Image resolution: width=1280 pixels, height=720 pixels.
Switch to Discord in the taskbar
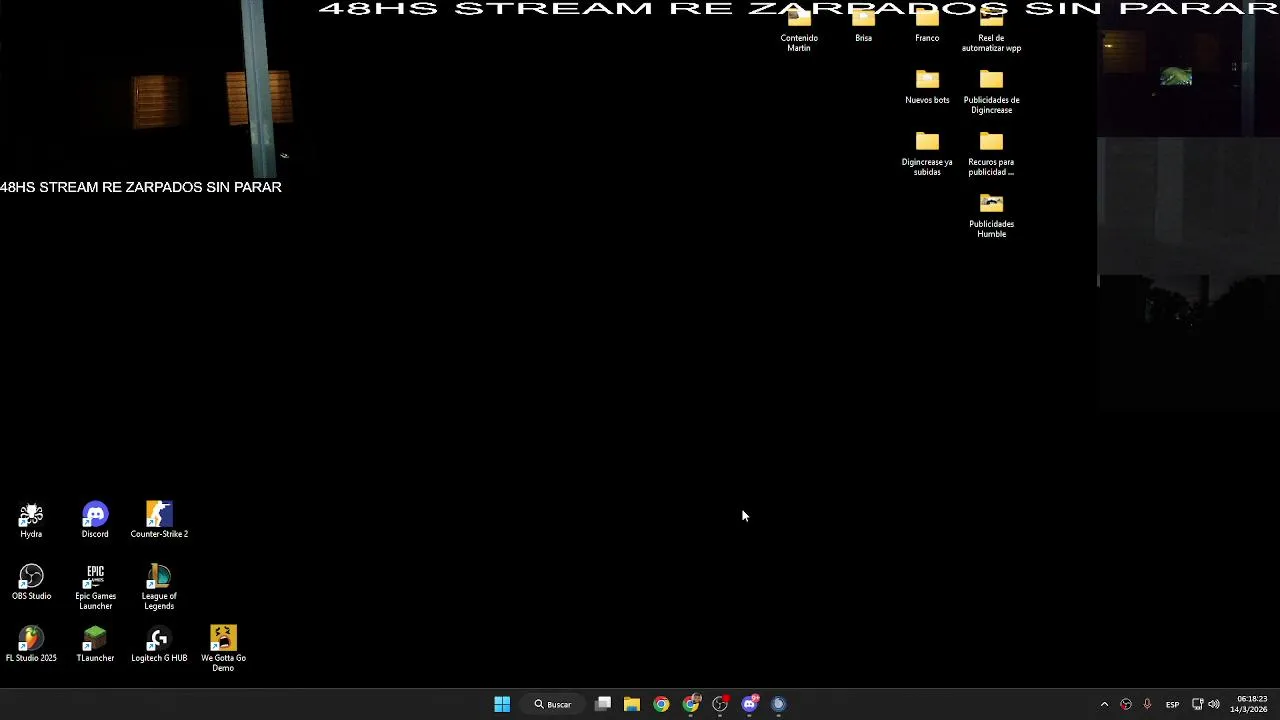749,704
